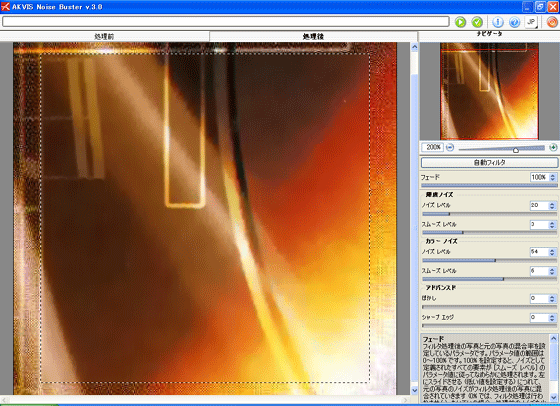Click luminance ノイズ レベル slider track
This screenshot has width=560, height=406.
pyautogui.click(x=489, y=214)
